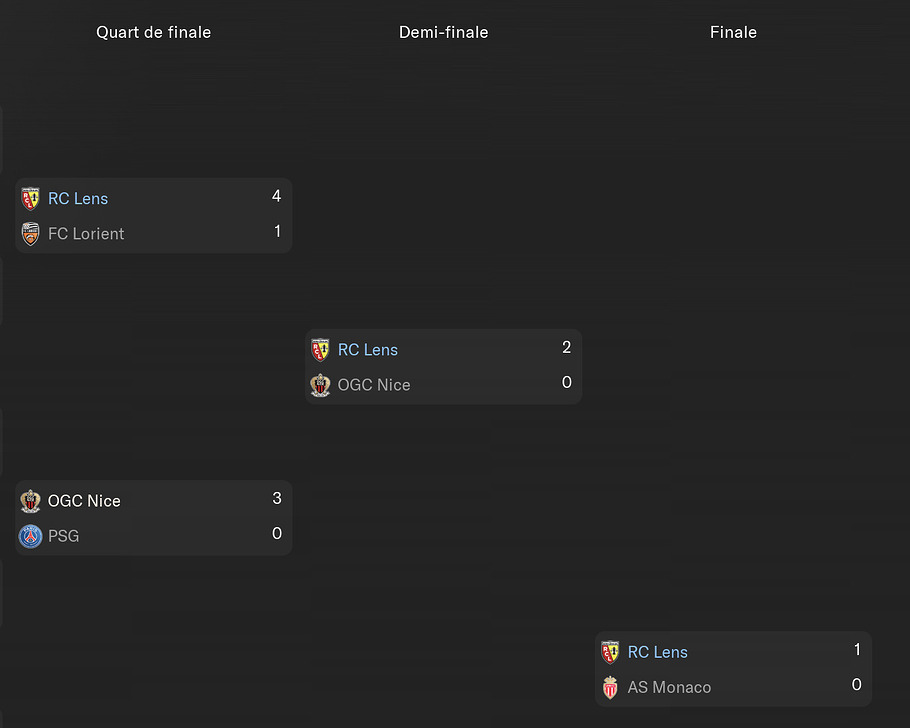Screen dimensions: 910x728
Task: Open the FC Lorient team name link
Action: (86, 234)
